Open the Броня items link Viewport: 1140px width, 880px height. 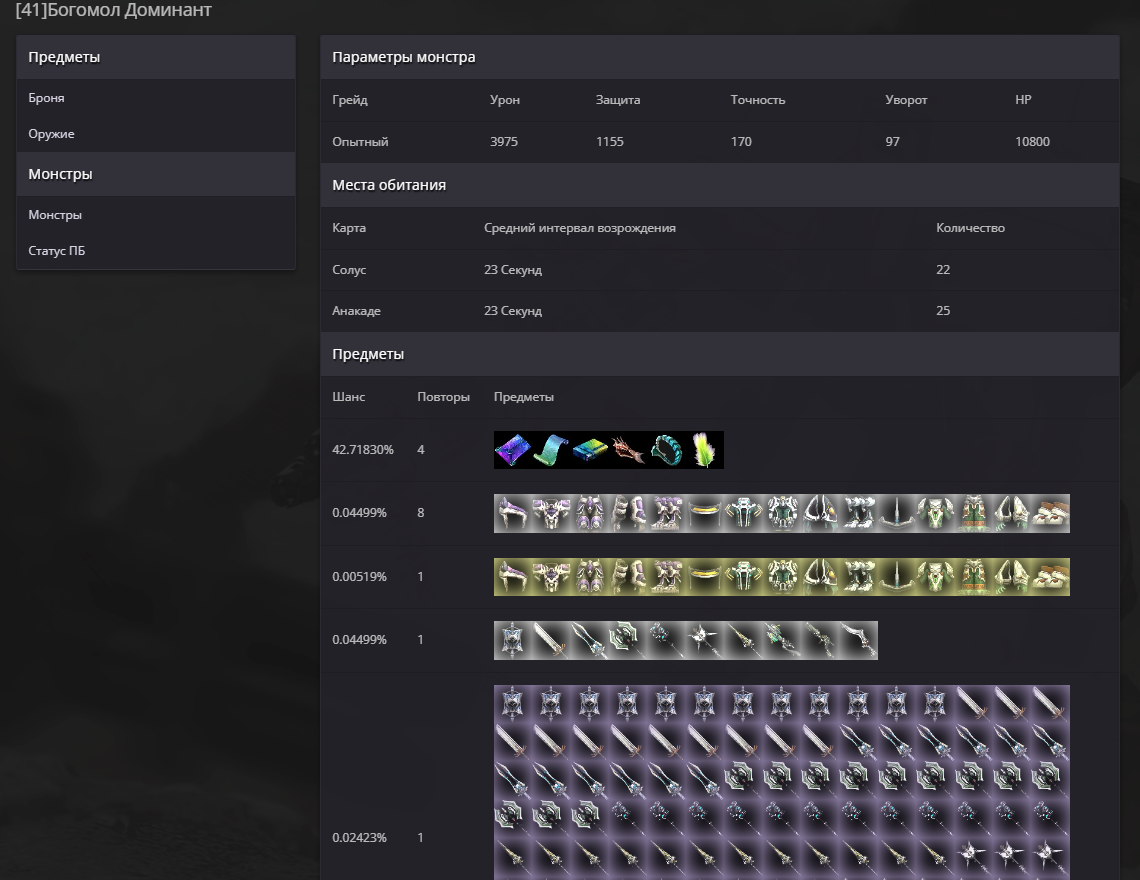[46, 98]
